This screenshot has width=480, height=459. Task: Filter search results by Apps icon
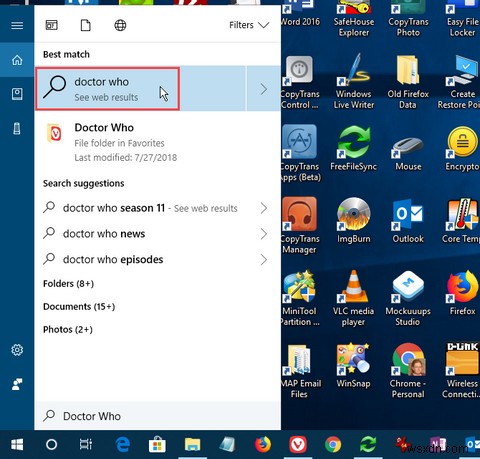tap(52, 25)
